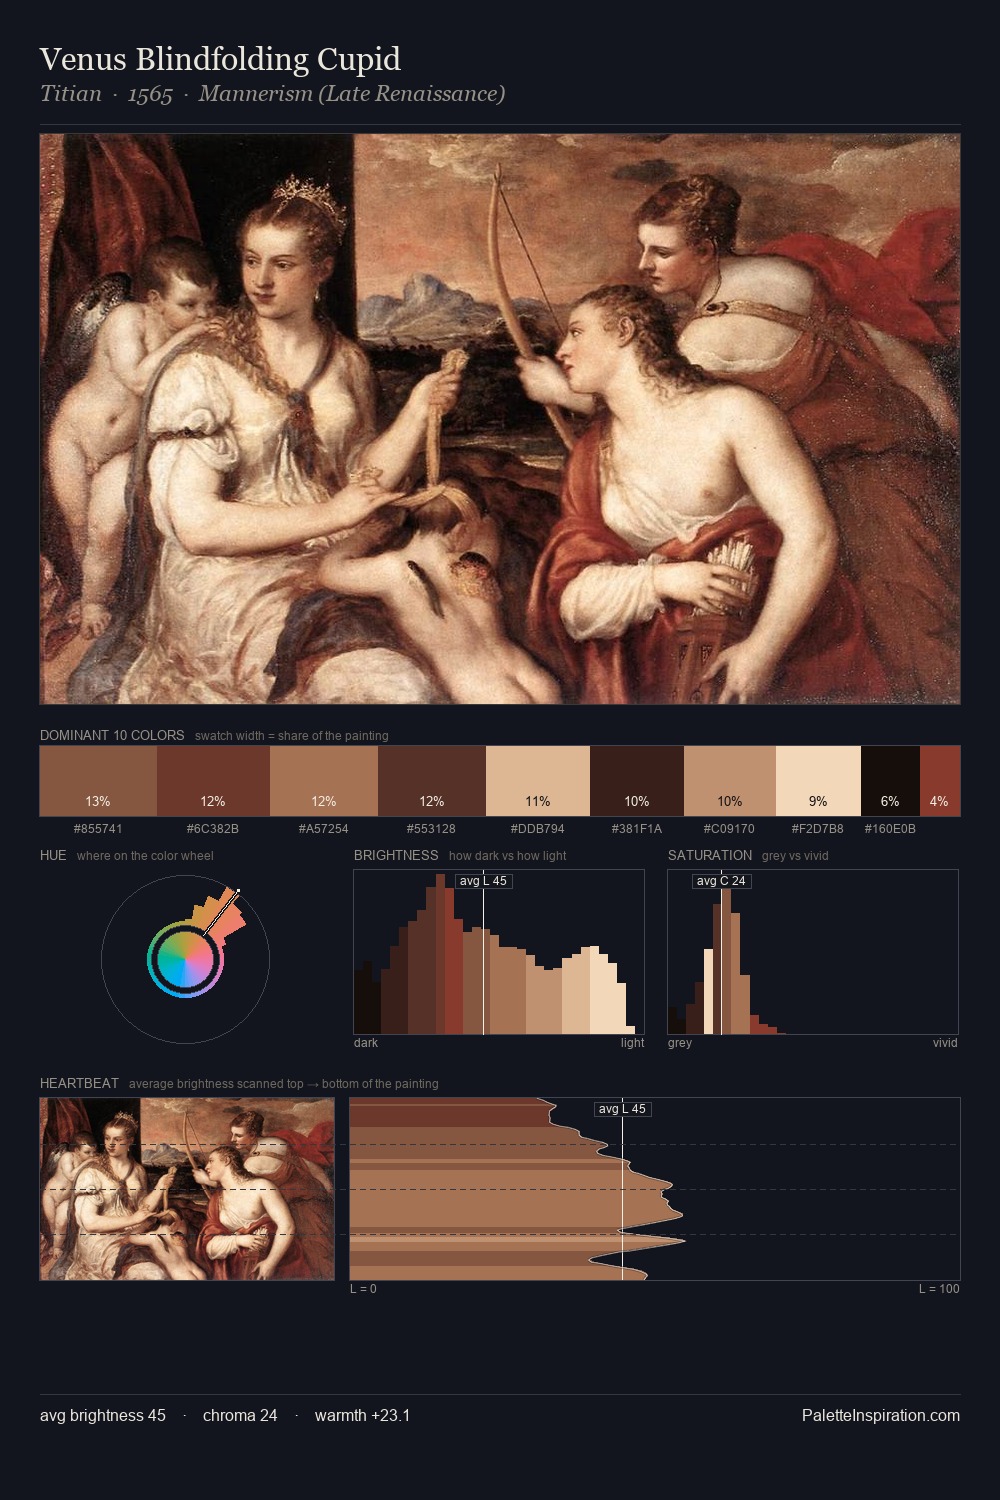The image size is (1000, 1500).
Task: Click the L = 0 axis label
Action: [363, 1289]
